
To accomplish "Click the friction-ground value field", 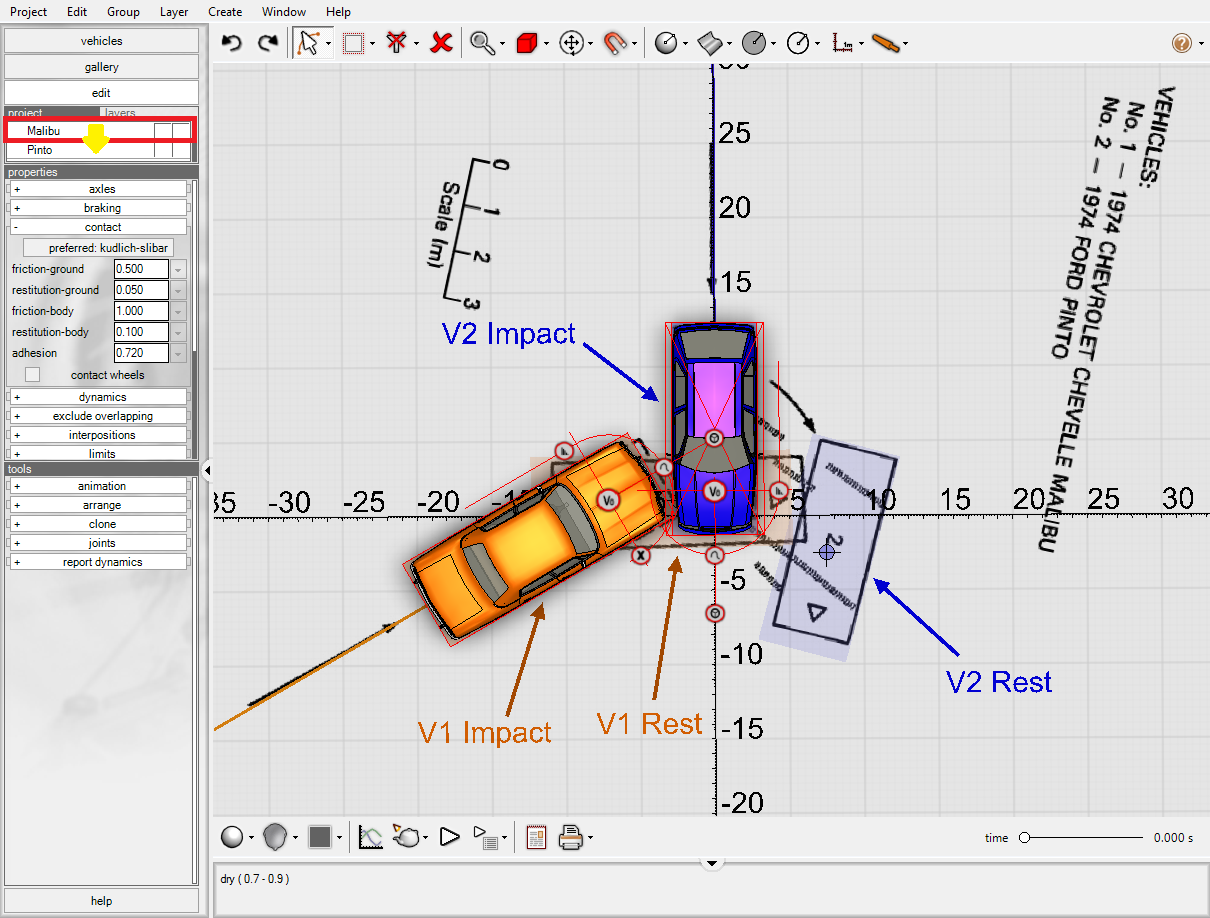I will 141,269.
